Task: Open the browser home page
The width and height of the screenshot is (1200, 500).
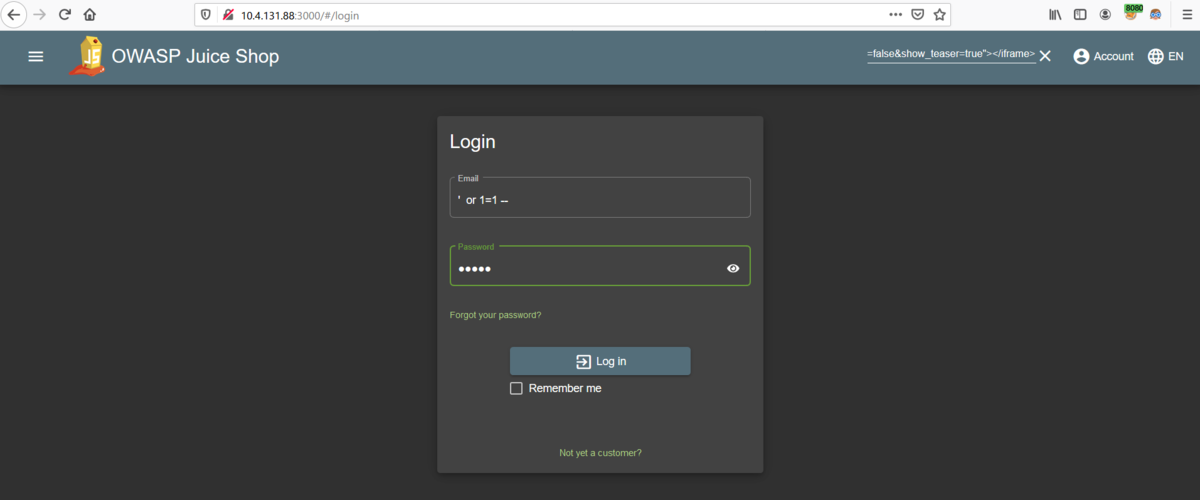Action: tap(90, 15)
